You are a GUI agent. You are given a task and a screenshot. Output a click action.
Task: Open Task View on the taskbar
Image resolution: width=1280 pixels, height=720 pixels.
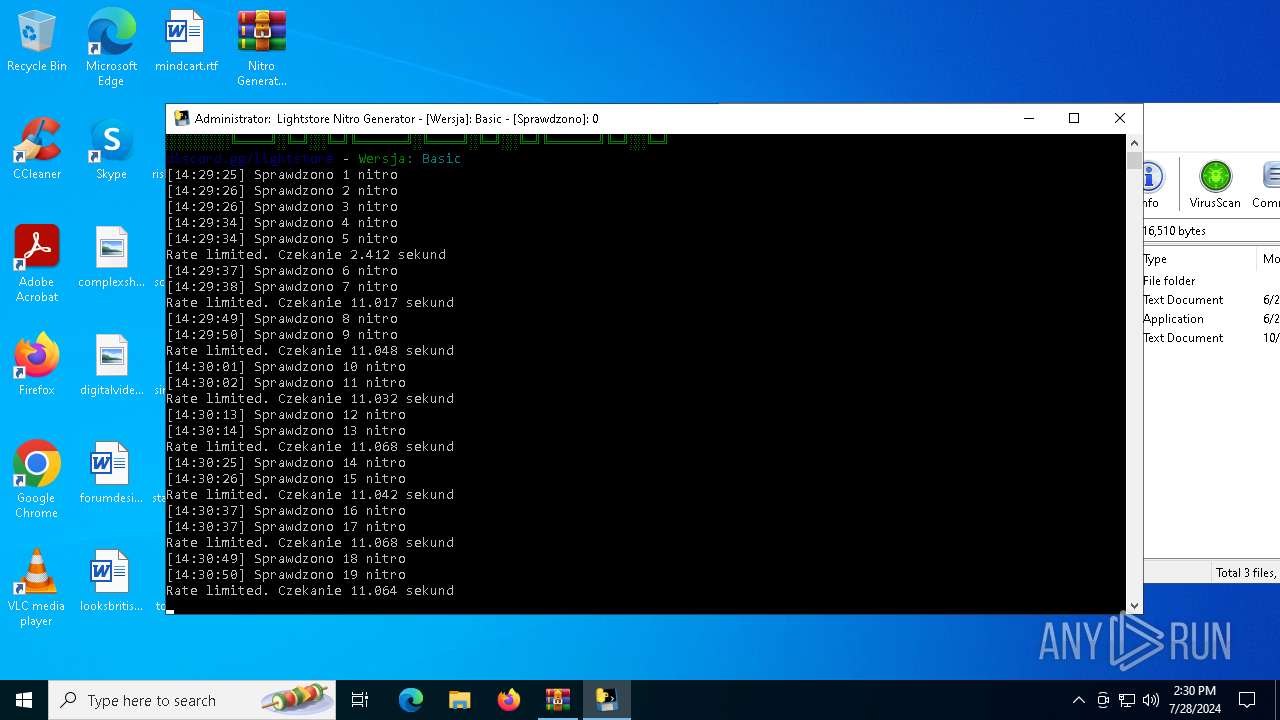tap(360, 700)
